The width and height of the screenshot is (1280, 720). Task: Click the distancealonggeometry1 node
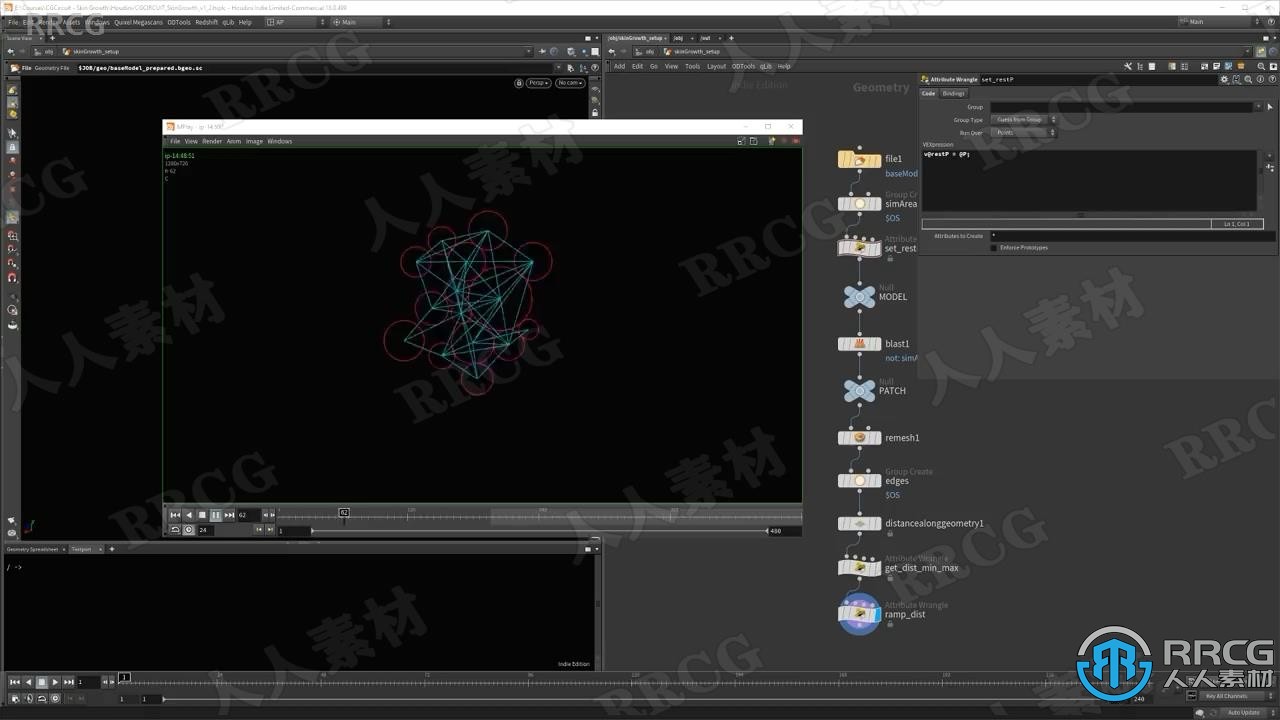click(x=859, y=523)
